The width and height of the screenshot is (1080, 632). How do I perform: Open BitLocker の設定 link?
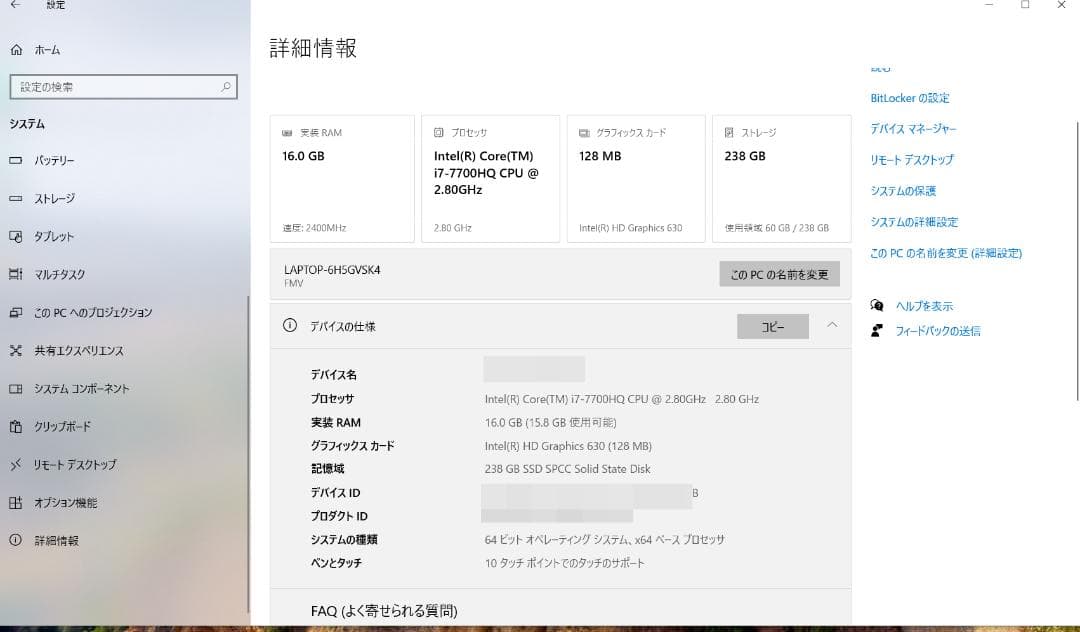910,98
